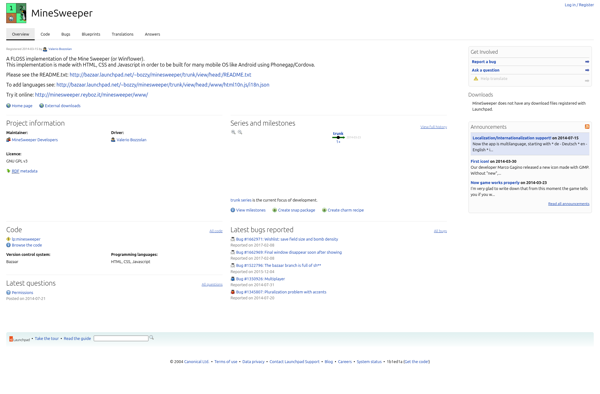Click the Log in / Register link
600x394 pixels.
tap(579, 5)
